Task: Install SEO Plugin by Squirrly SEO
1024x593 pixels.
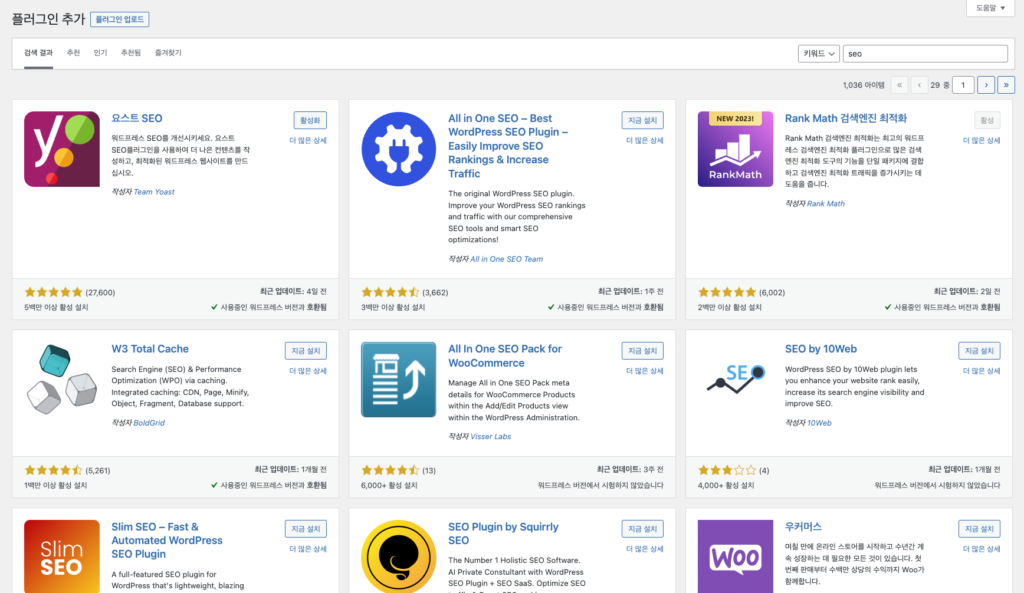Action: tap(643, 528)
